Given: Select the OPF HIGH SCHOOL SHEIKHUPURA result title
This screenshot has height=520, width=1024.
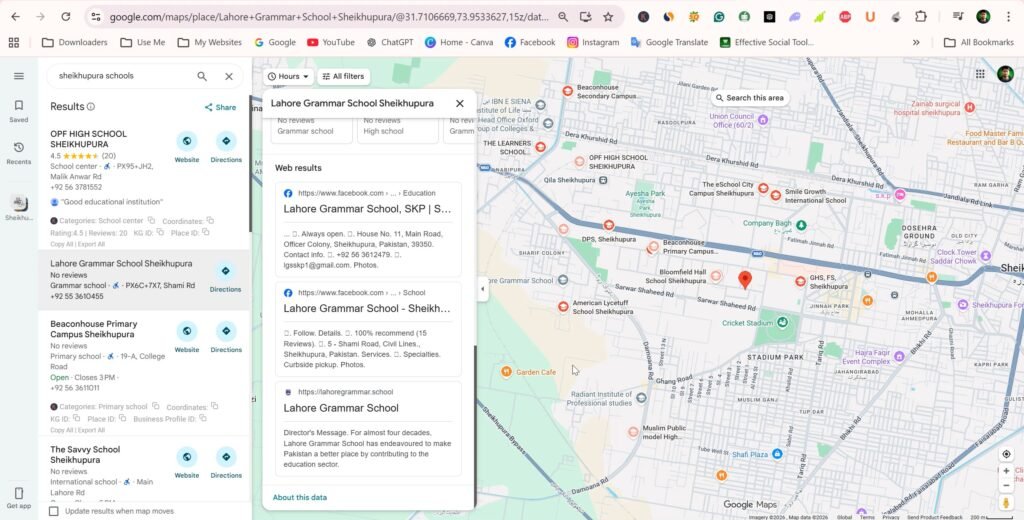Looking at the screenshot, I should [89, 139].
